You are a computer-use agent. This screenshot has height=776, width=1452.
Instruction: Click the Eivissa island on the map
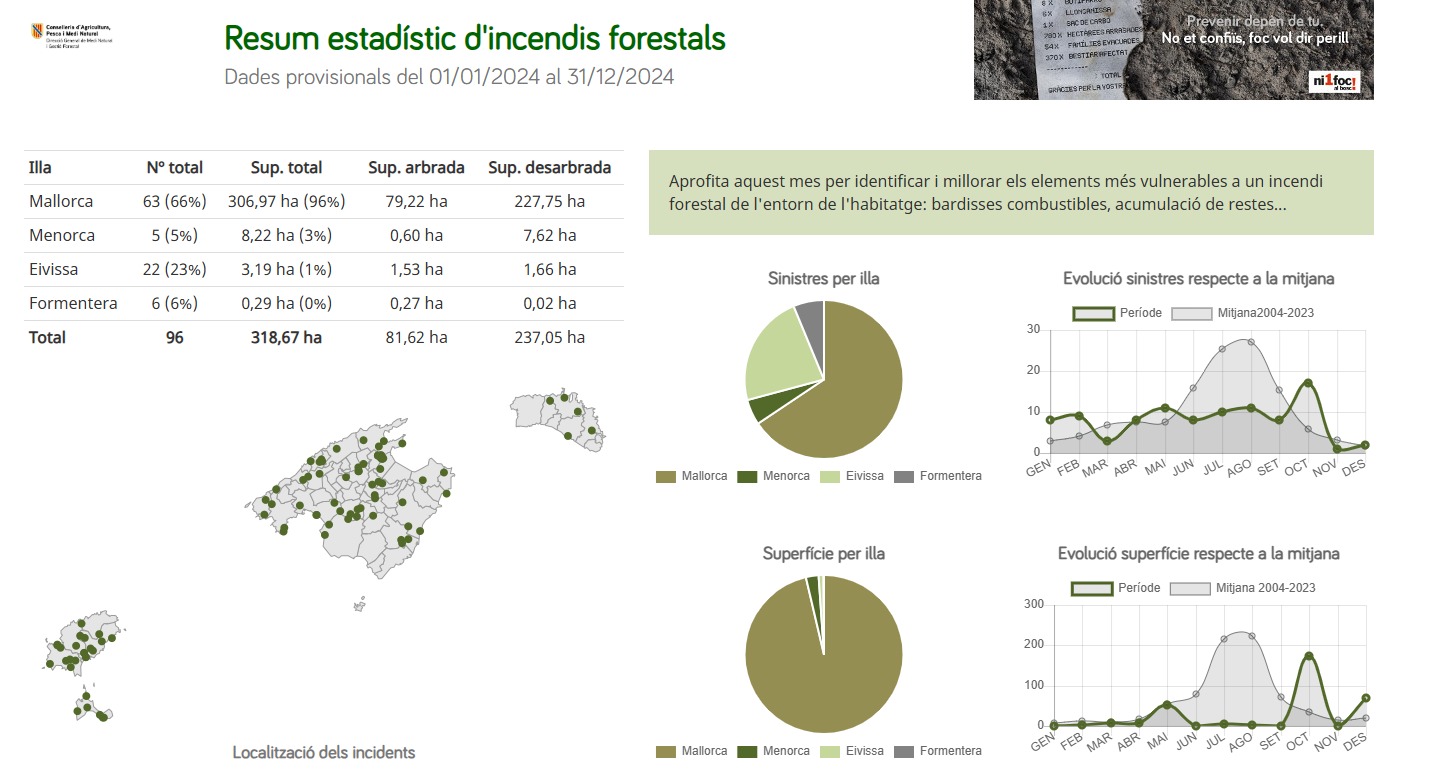coord(80,645)
